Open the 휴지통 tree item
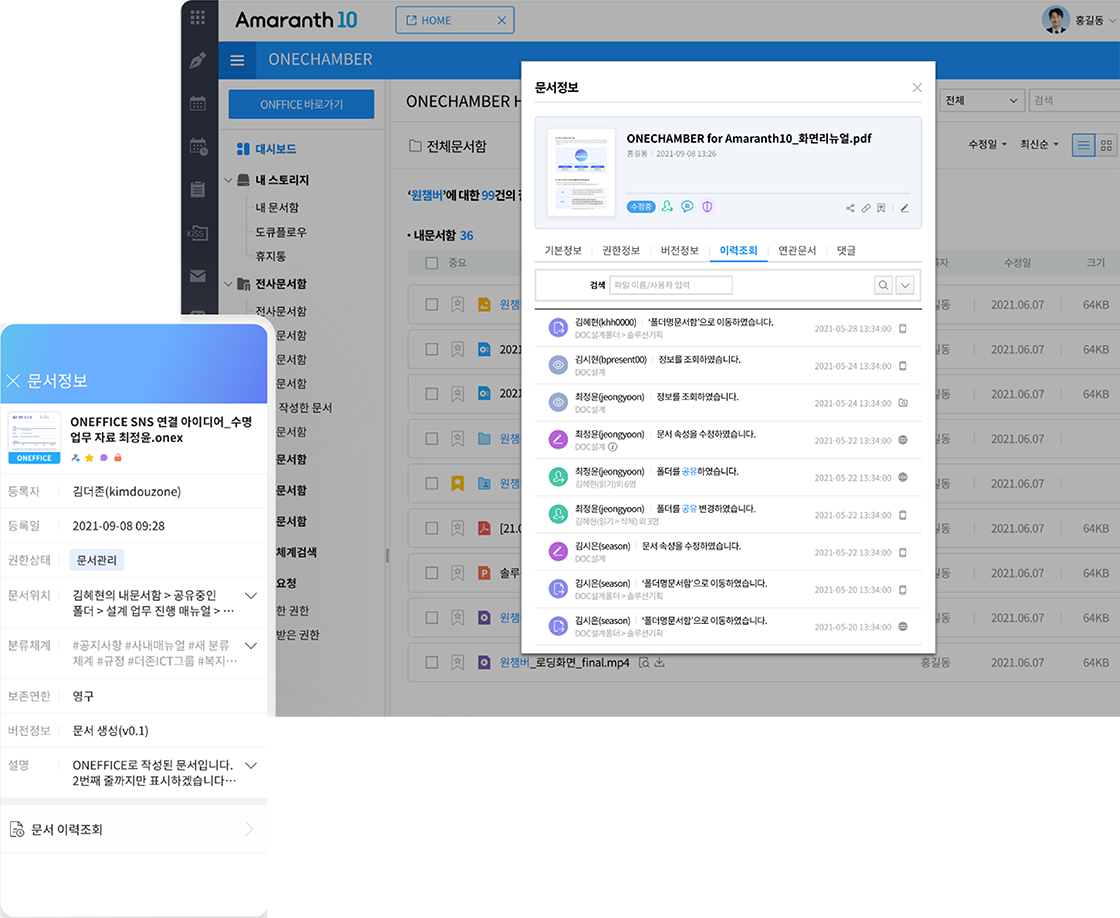 pos(271,256)
